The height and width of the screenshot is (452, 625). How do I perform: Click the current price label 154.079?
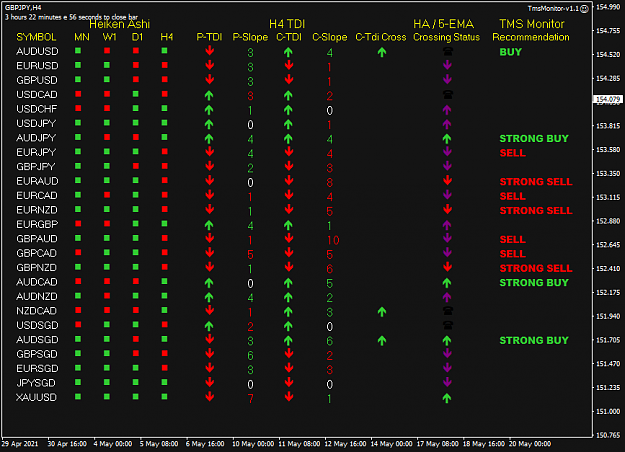(x=608, y=99)
